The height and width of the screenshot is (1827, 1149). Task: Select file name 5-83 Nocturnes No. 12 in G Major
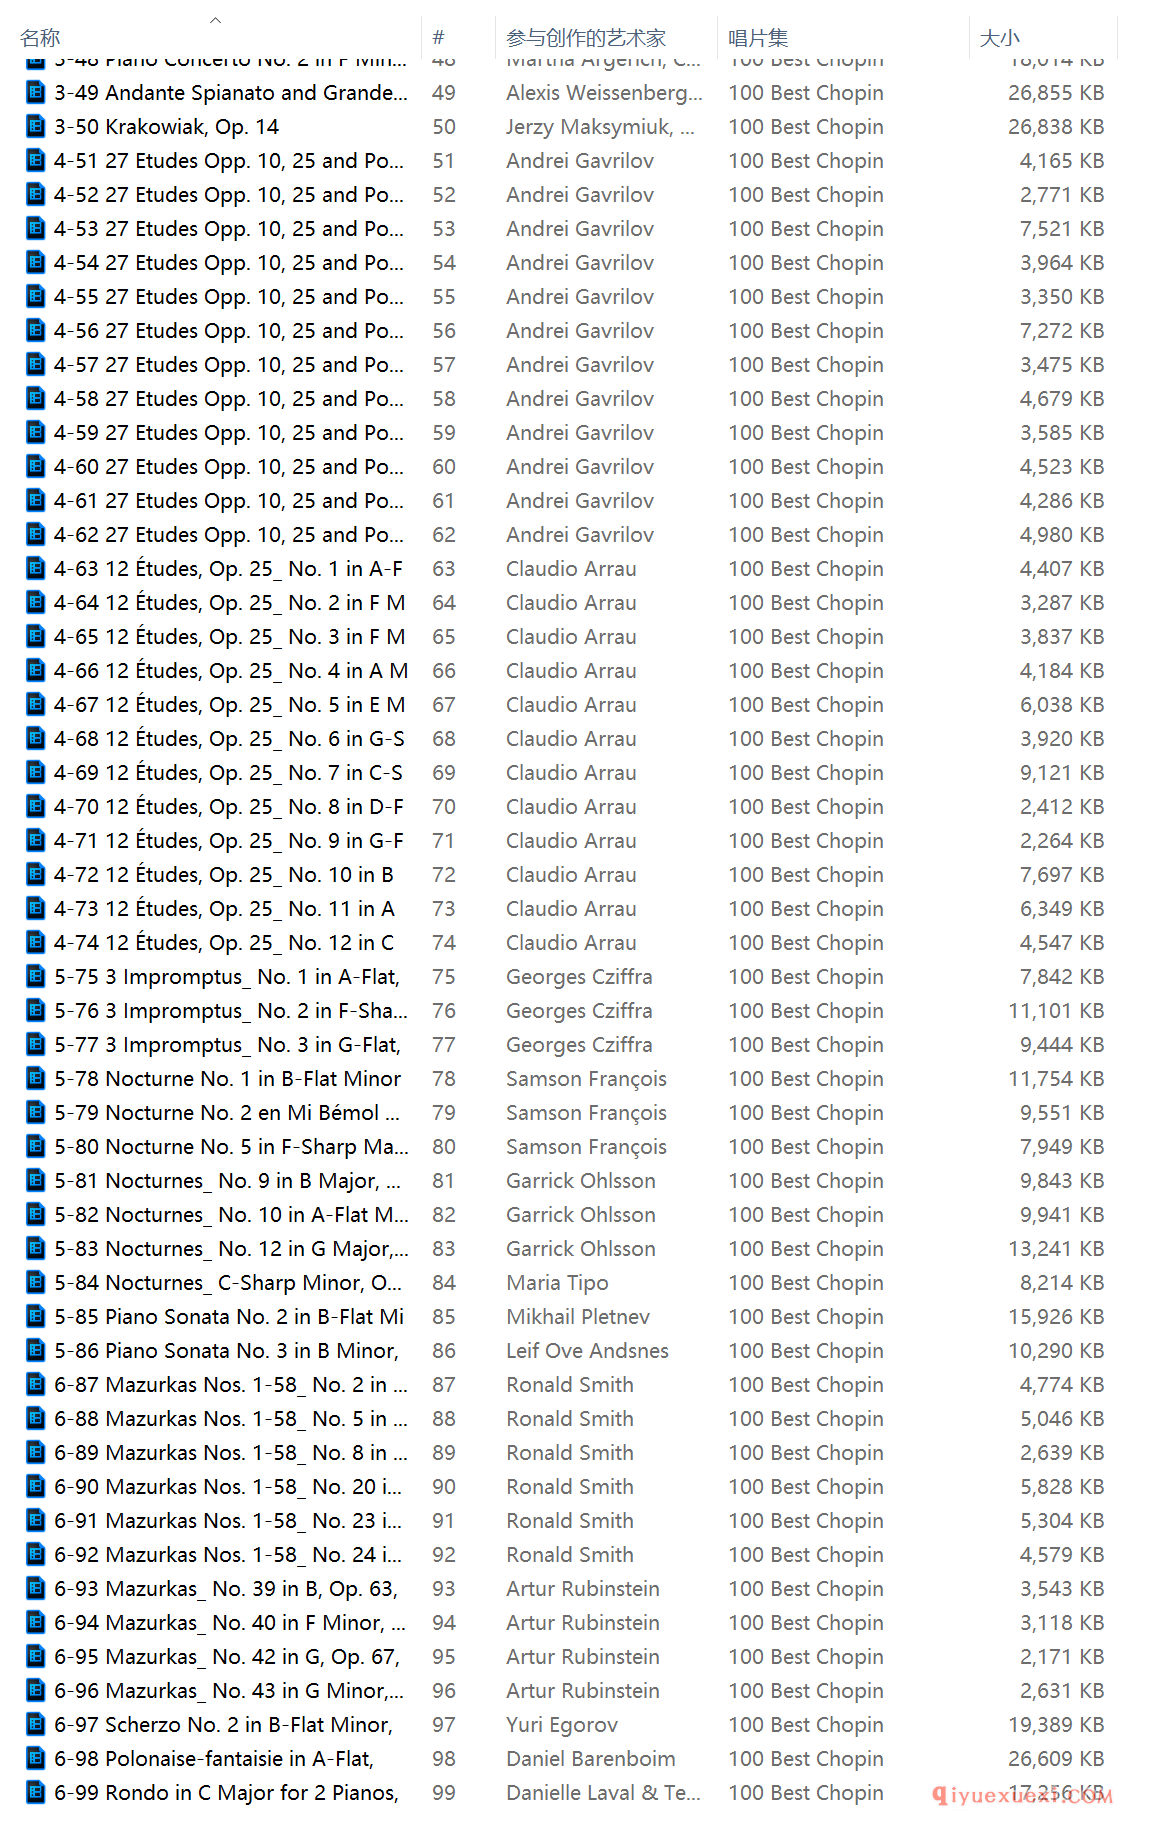tap(231, 1249)
